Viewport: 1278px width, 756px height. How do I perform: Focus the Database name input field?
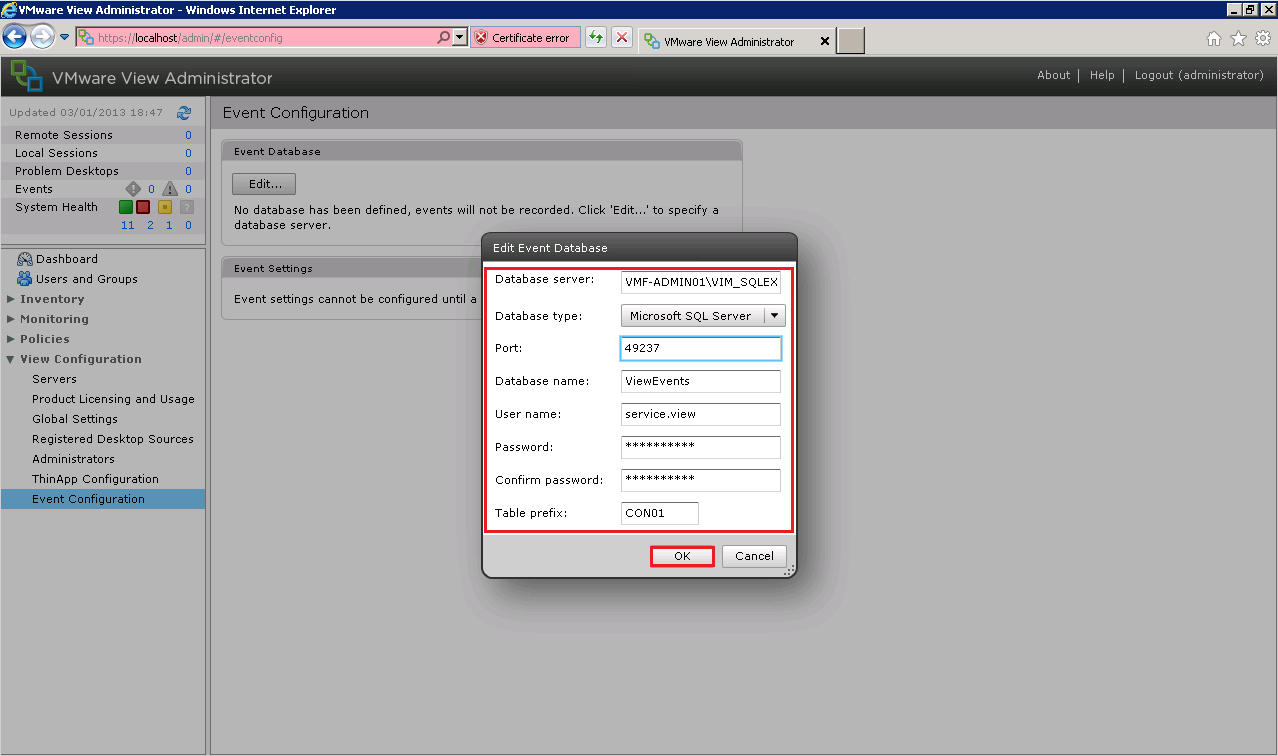click(700, 381)
